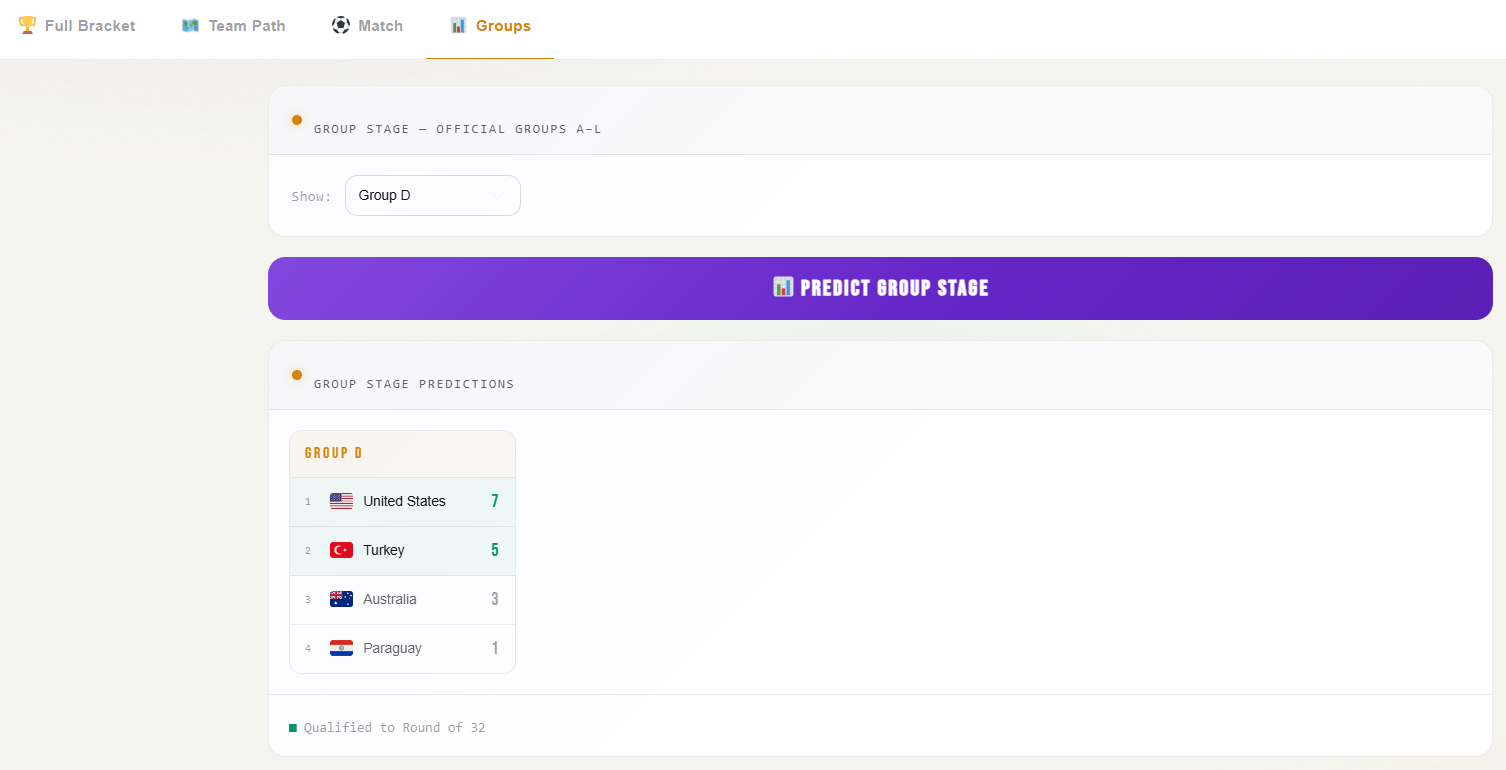
Task: Click the soccer ball icon on Match tab
Action: point(341,25)
